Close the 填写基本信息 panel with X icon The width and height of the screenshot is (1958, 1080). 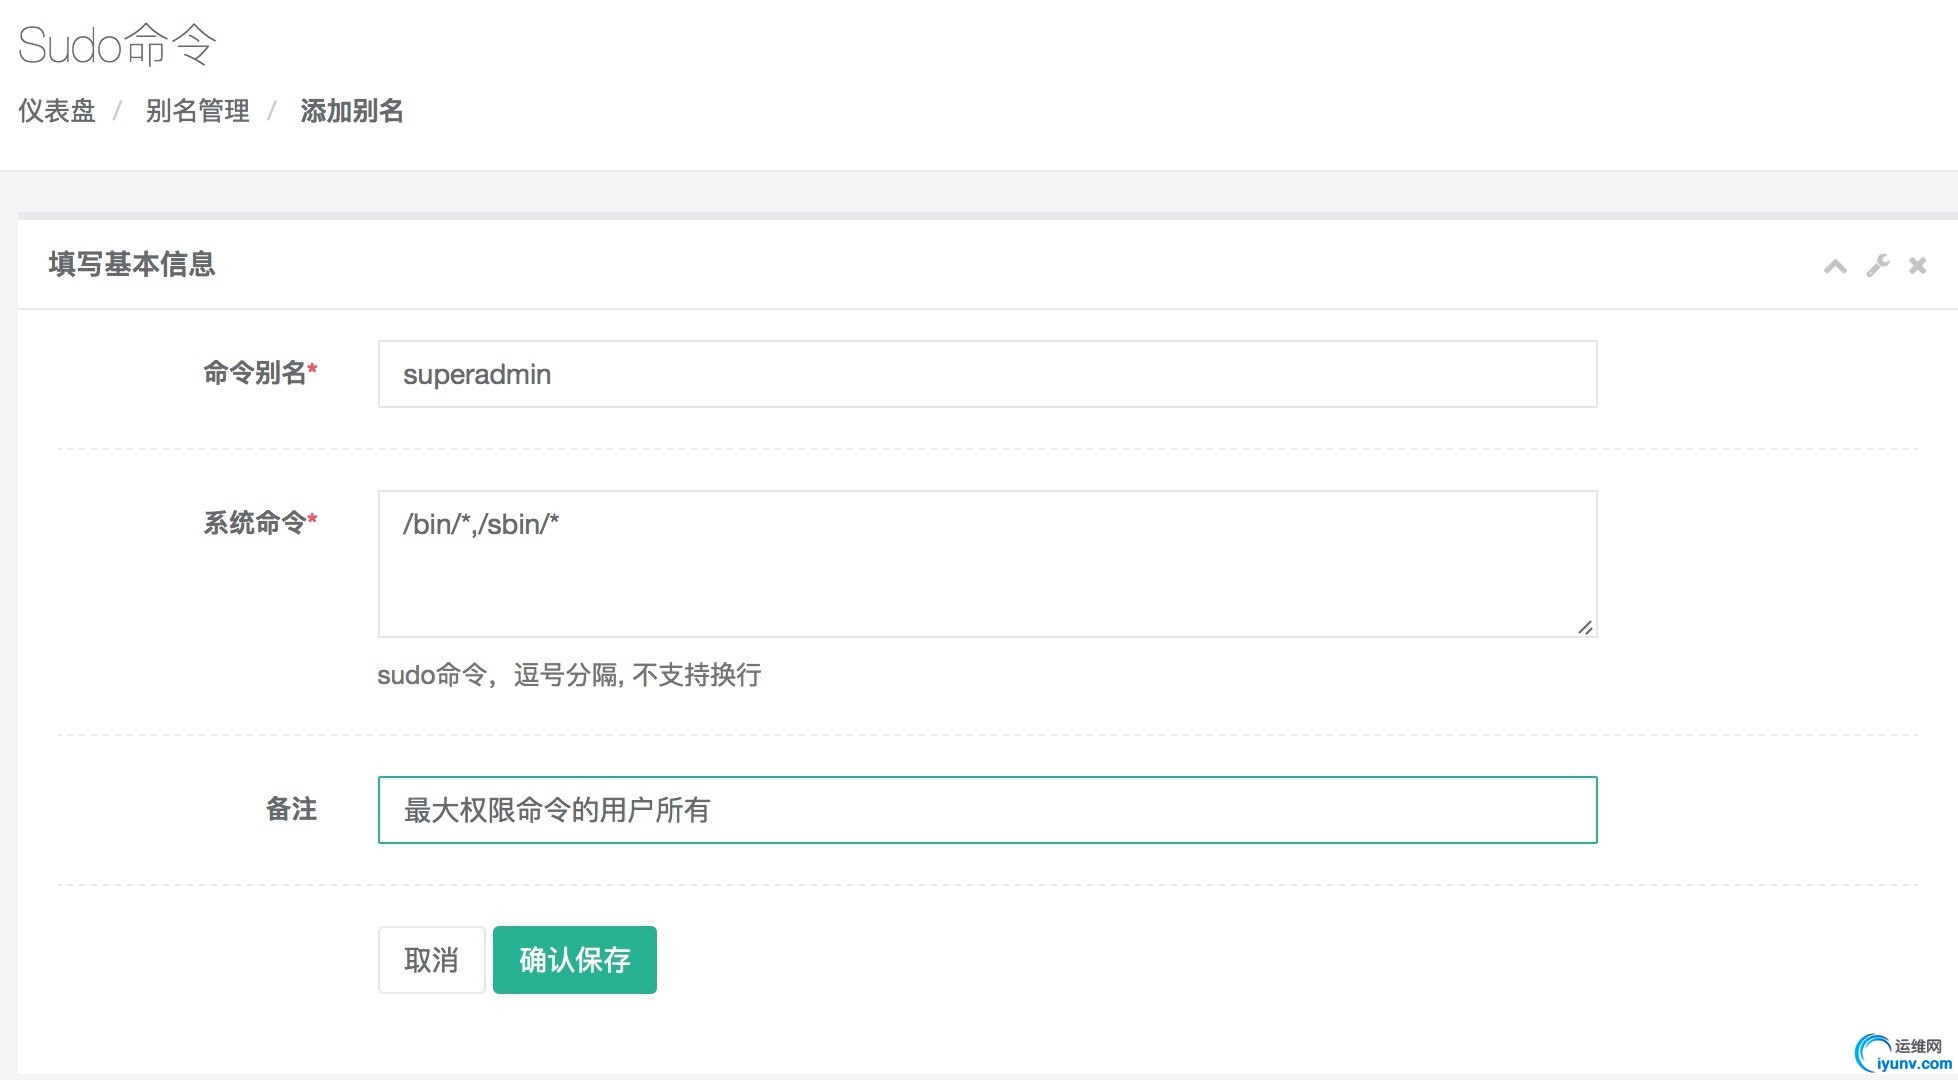(x=1917, y=266)
